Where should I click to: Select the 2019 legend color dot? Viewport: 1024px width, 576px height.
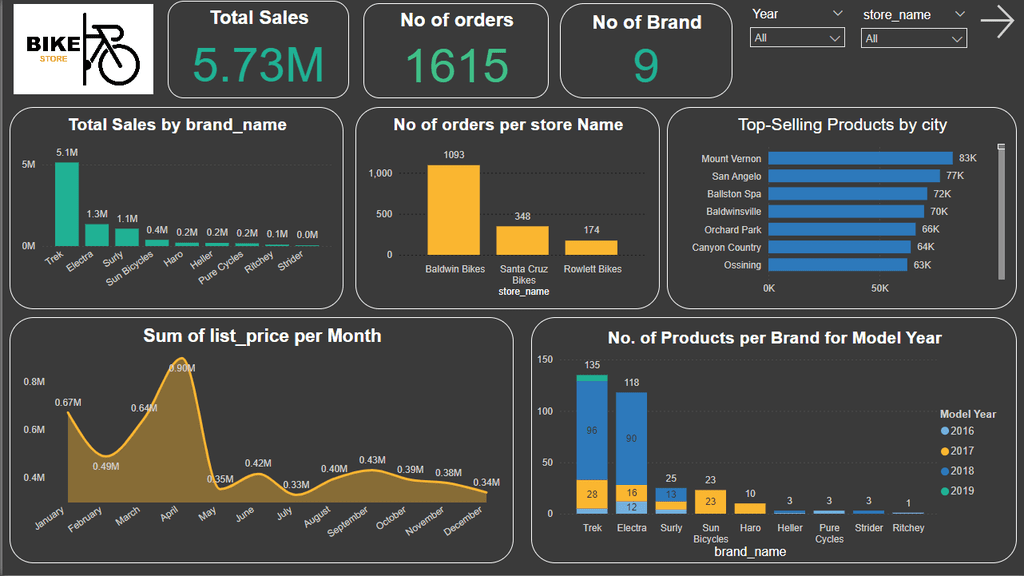pos(944,491)
